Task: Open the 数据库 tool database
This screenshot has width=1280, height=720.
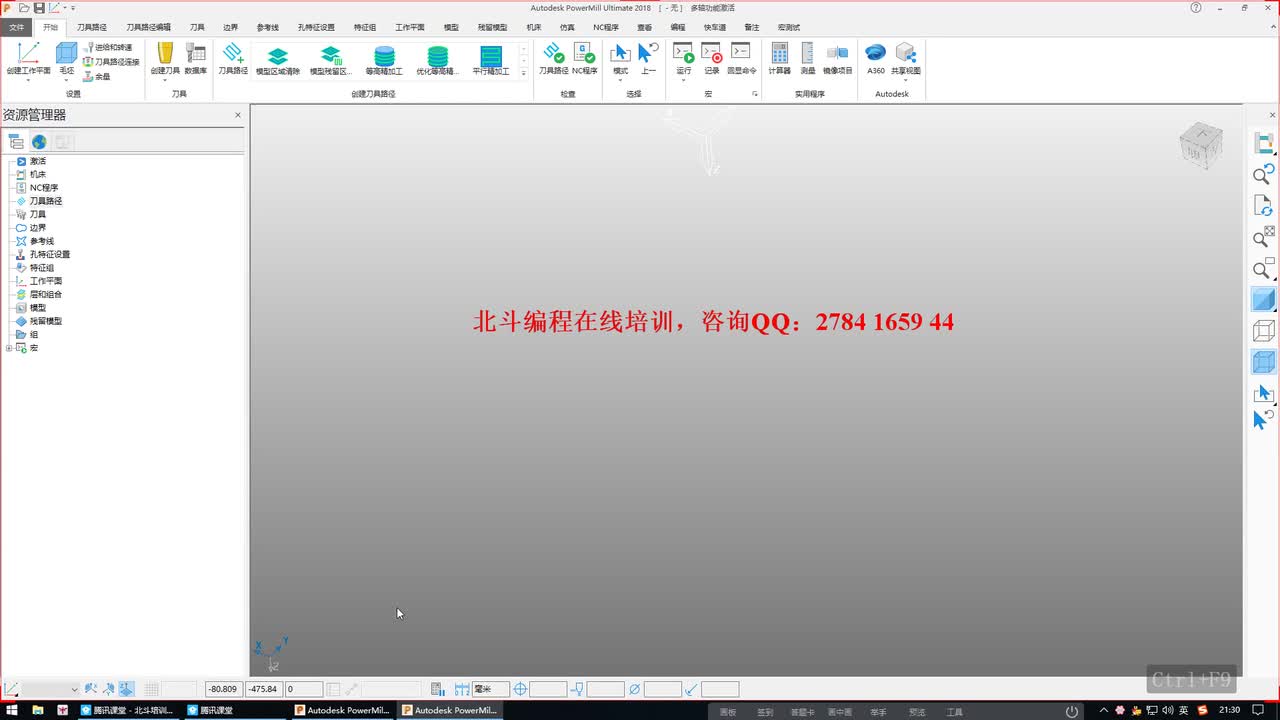Action: click(196, 58)
